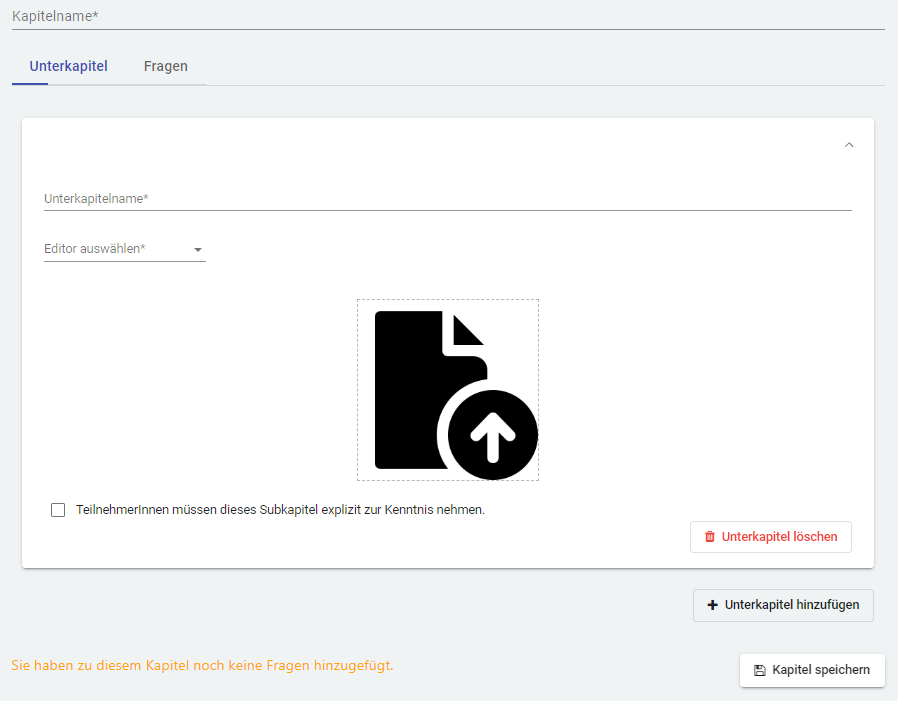898x701 pixels.
Task: Click the floppy disk save icon
Action: tap(759, 670)
